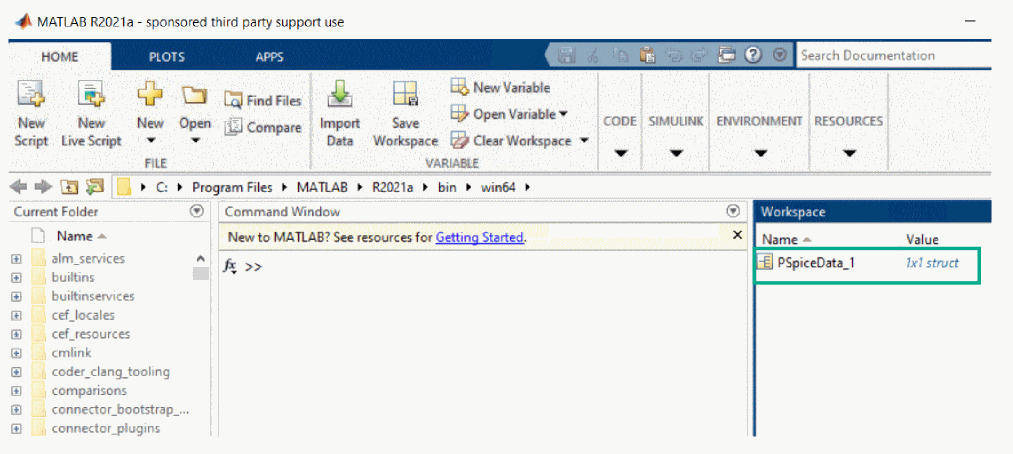Click the Undo icon

[x=674, y=56]
